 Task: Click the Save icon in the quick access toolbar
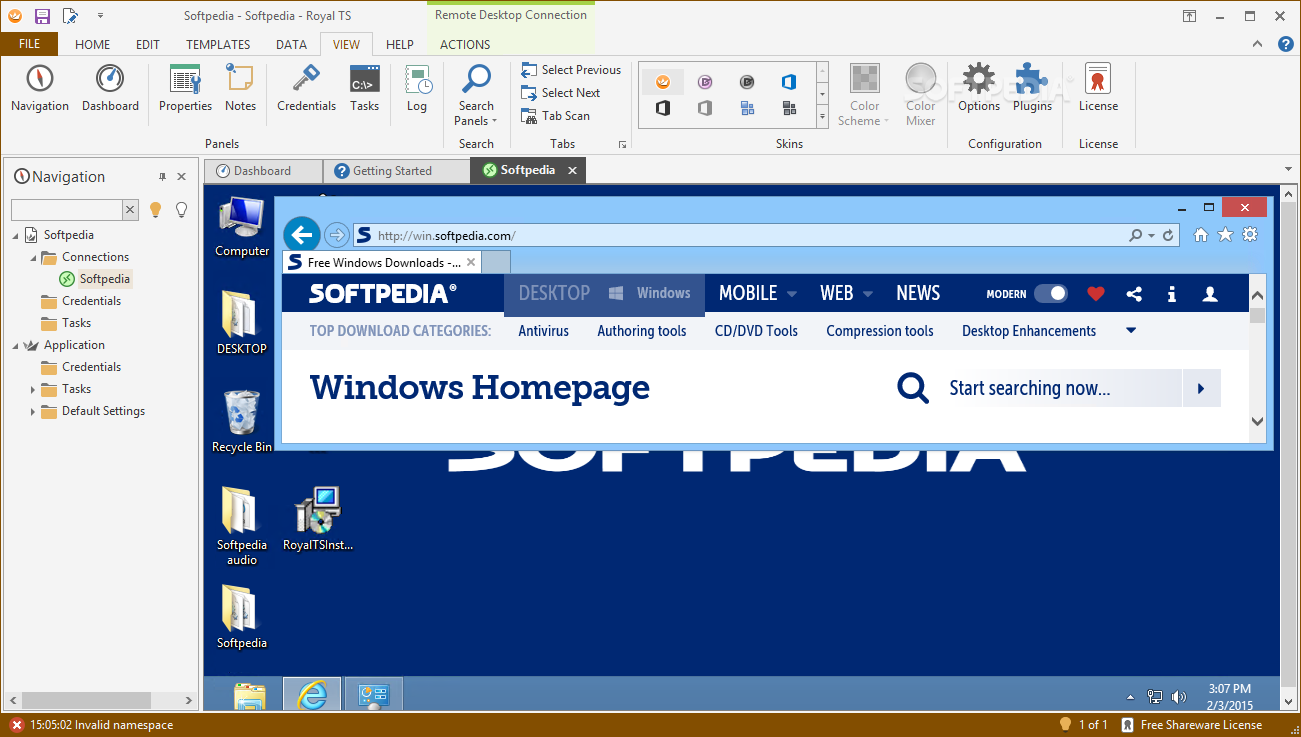pos(42,16)
